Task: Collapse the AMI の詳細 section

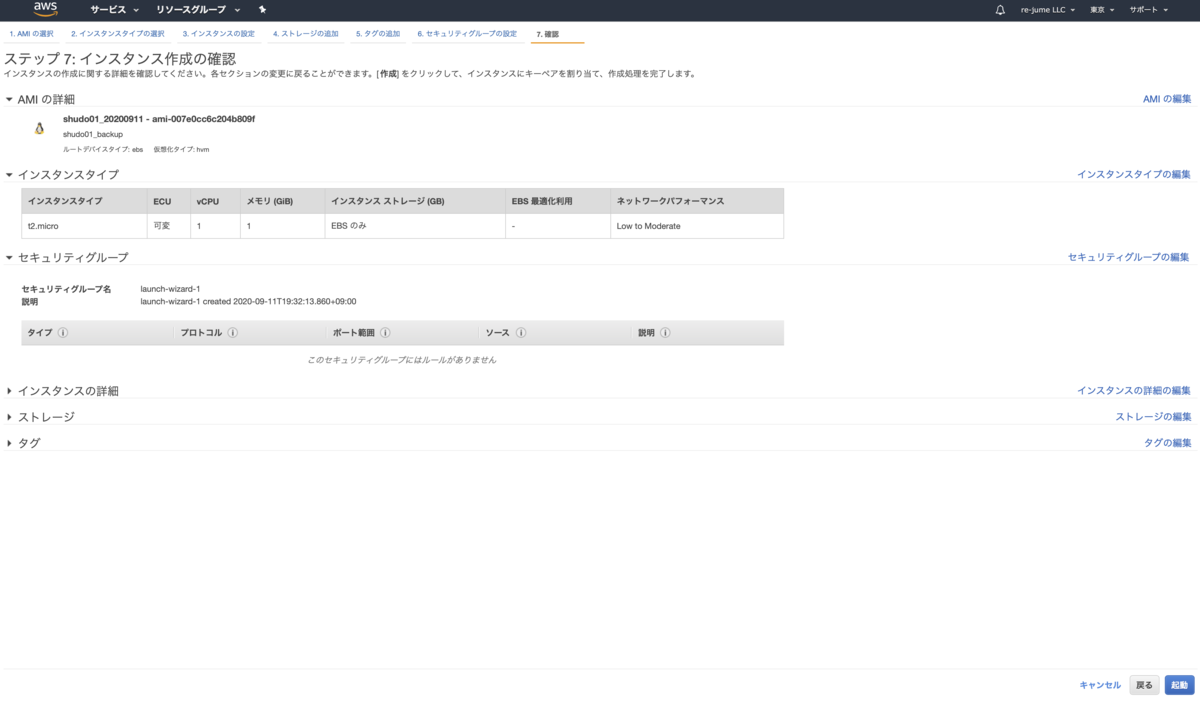Action: [x=10, y=99]
